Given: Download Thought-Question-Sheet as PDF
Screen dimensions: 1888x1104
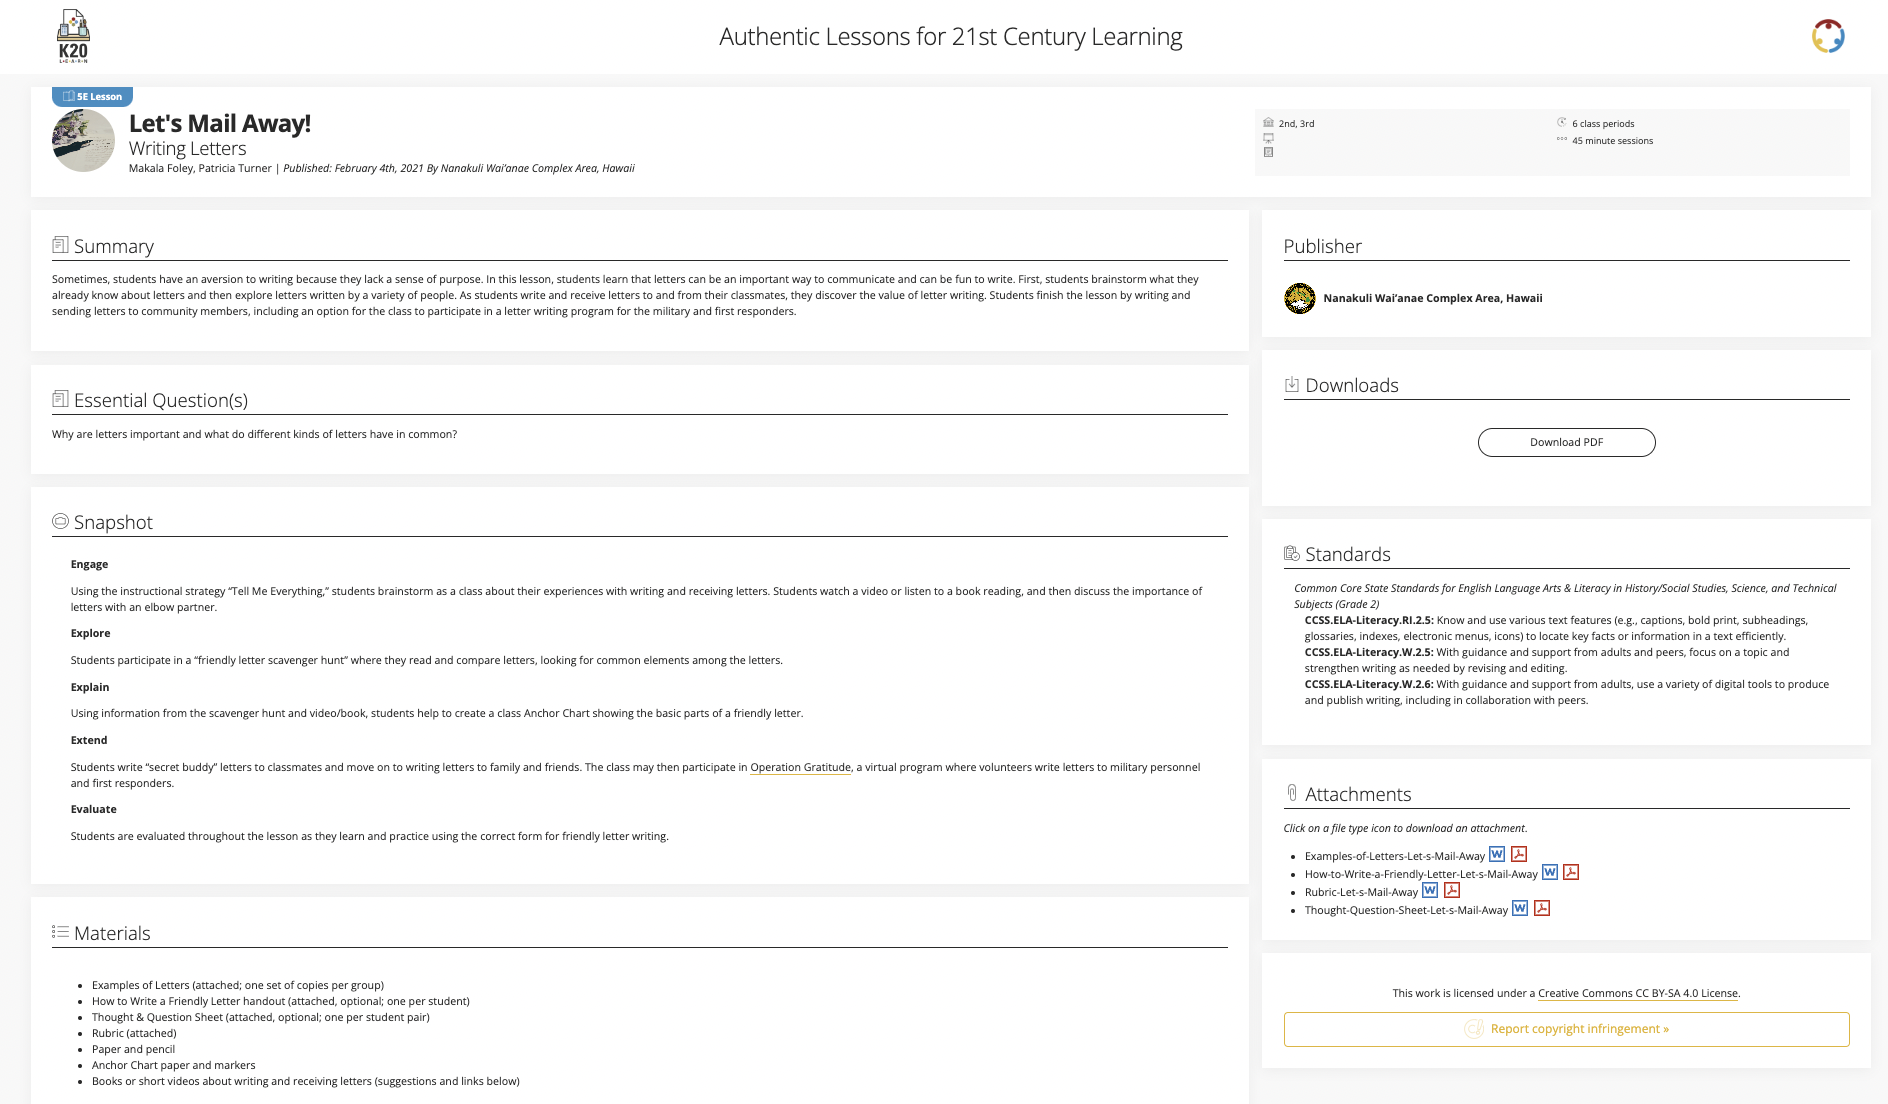Looking at the screenshot, I should pos(1542,908).
